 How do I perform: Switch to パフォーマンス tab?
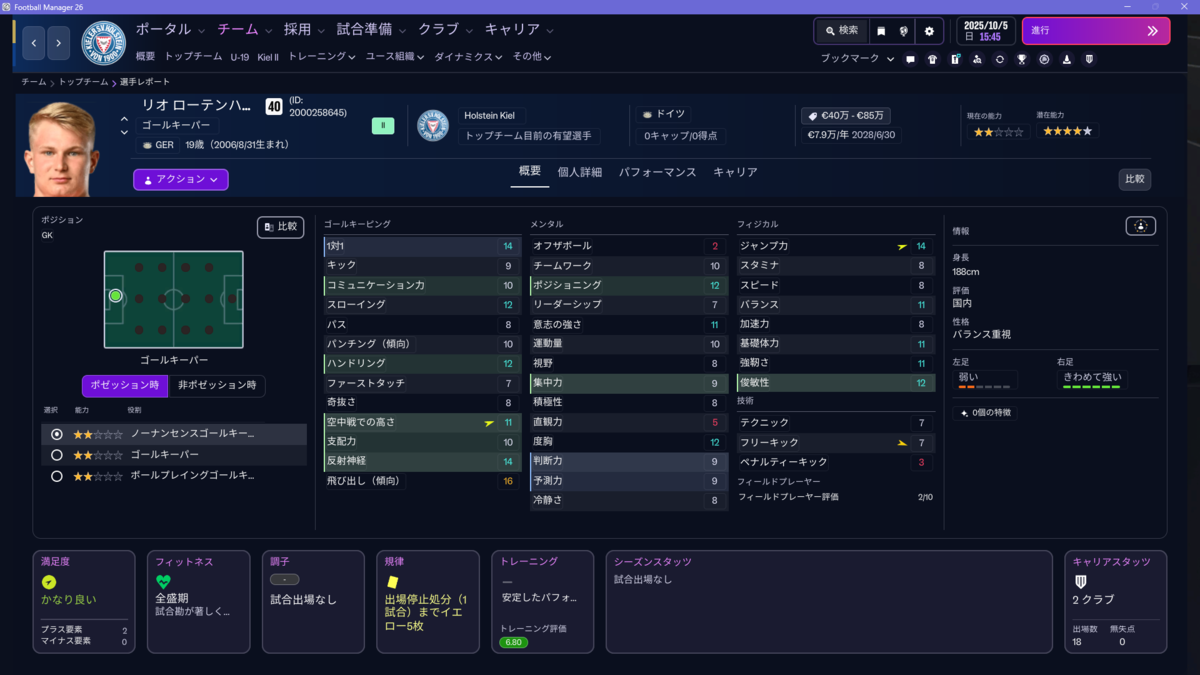coord(657,172)
